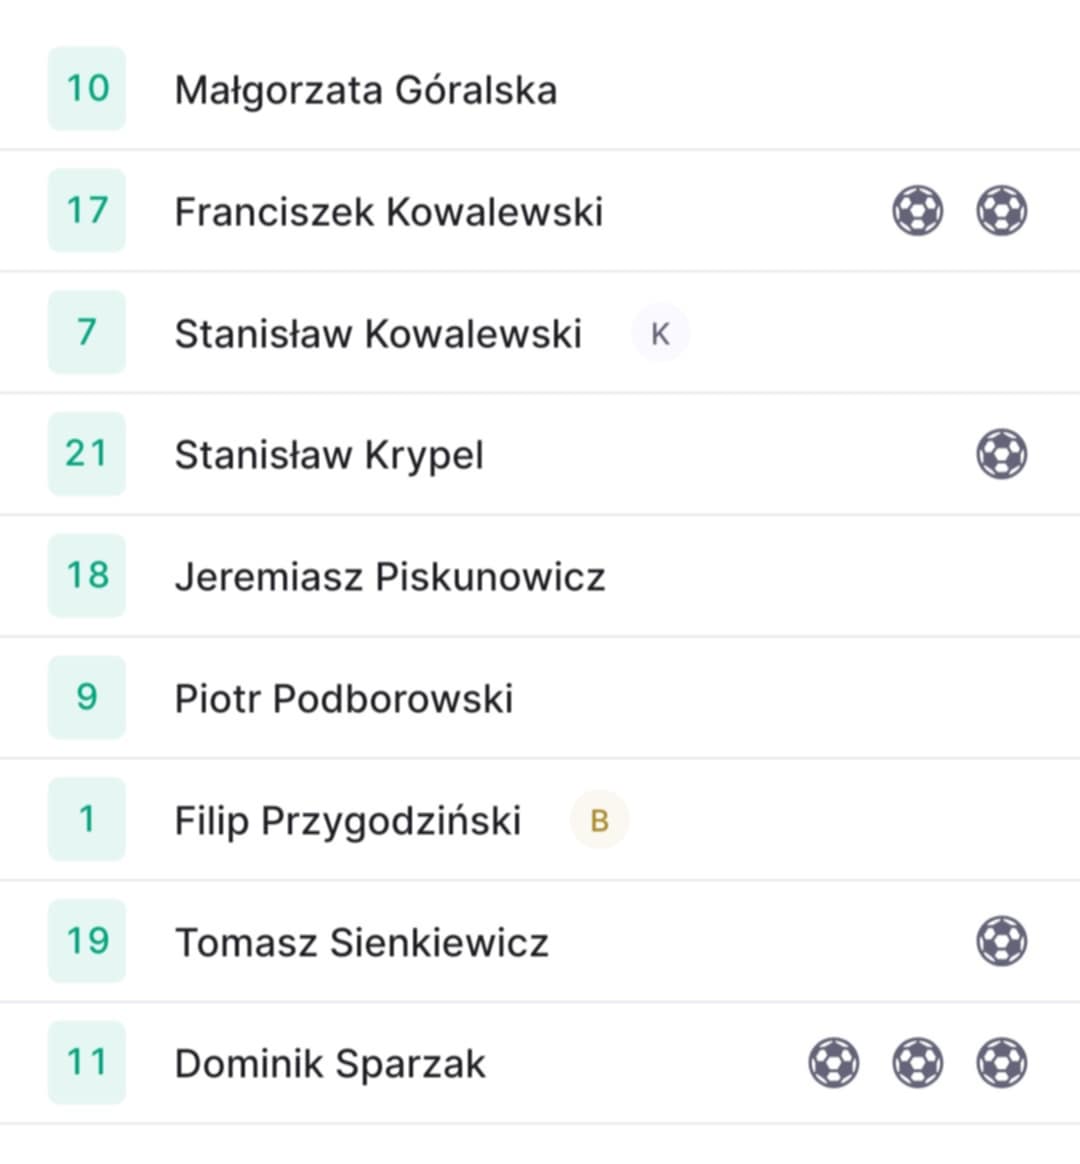Select jersey number 17 badge
1080x1164 pixels.
[87, 210]
